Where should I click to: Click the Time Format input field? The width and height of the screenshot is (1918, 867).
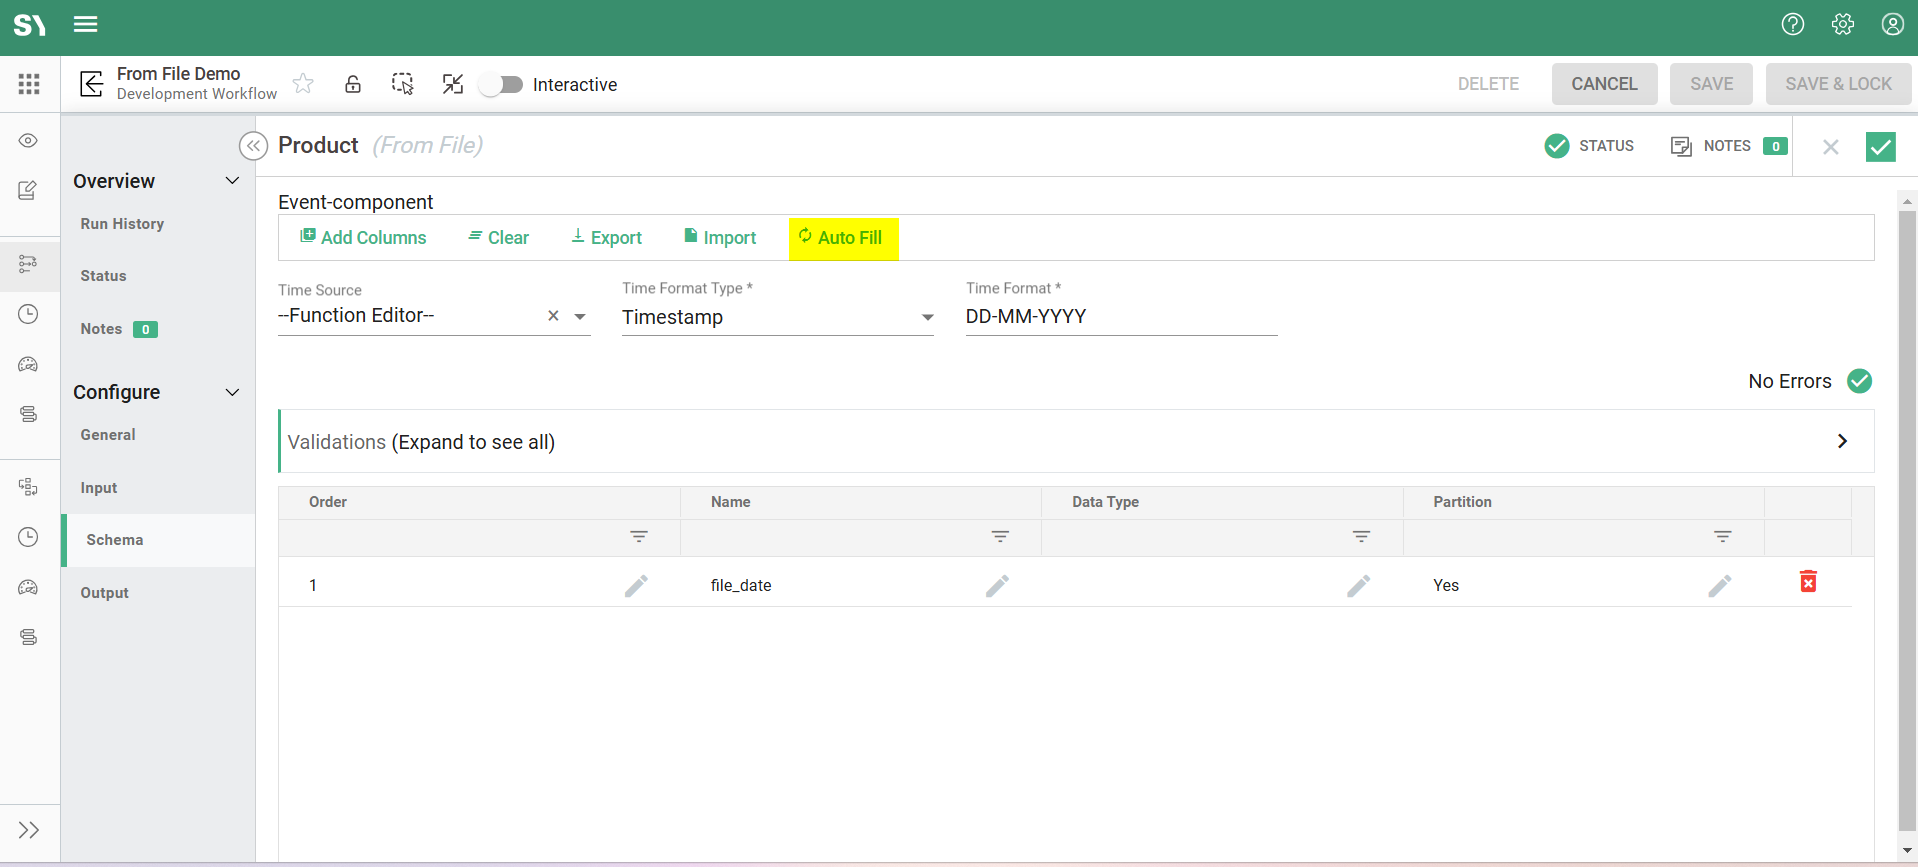click(x=1120, y=317)
